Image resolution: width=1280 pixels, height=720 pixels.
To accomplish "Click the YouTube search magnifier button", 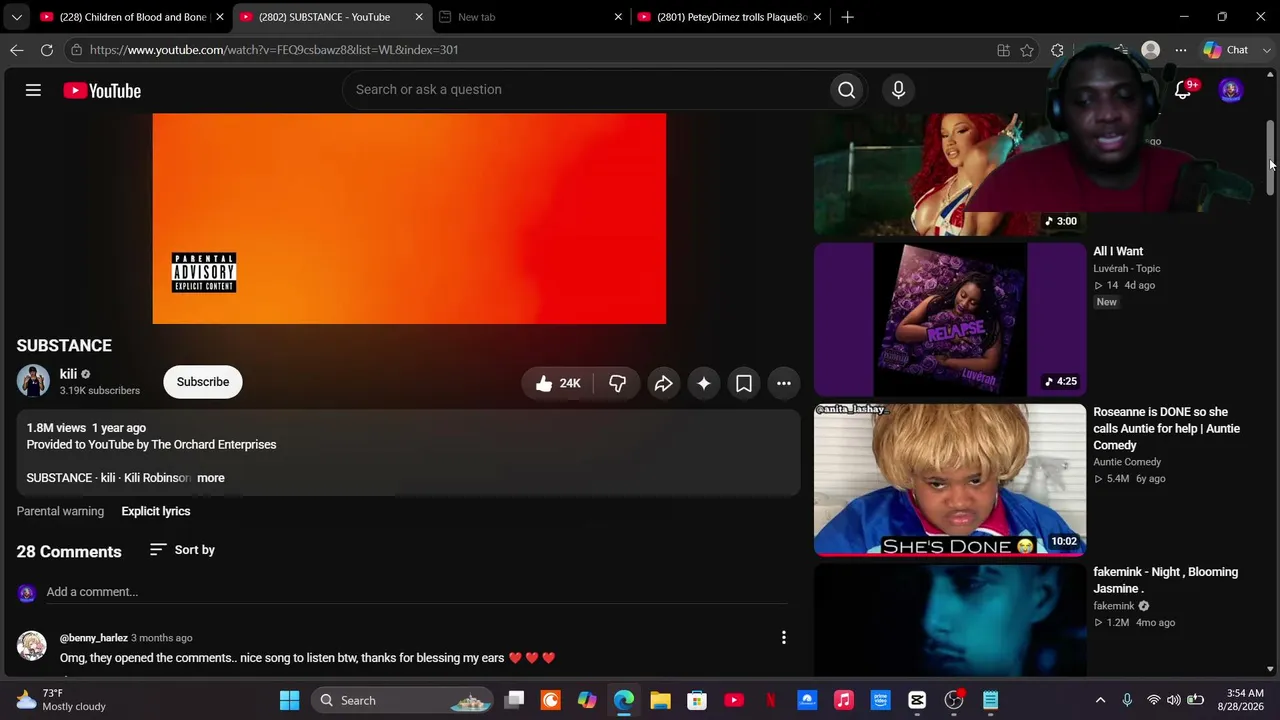I will tap(846, 90).
